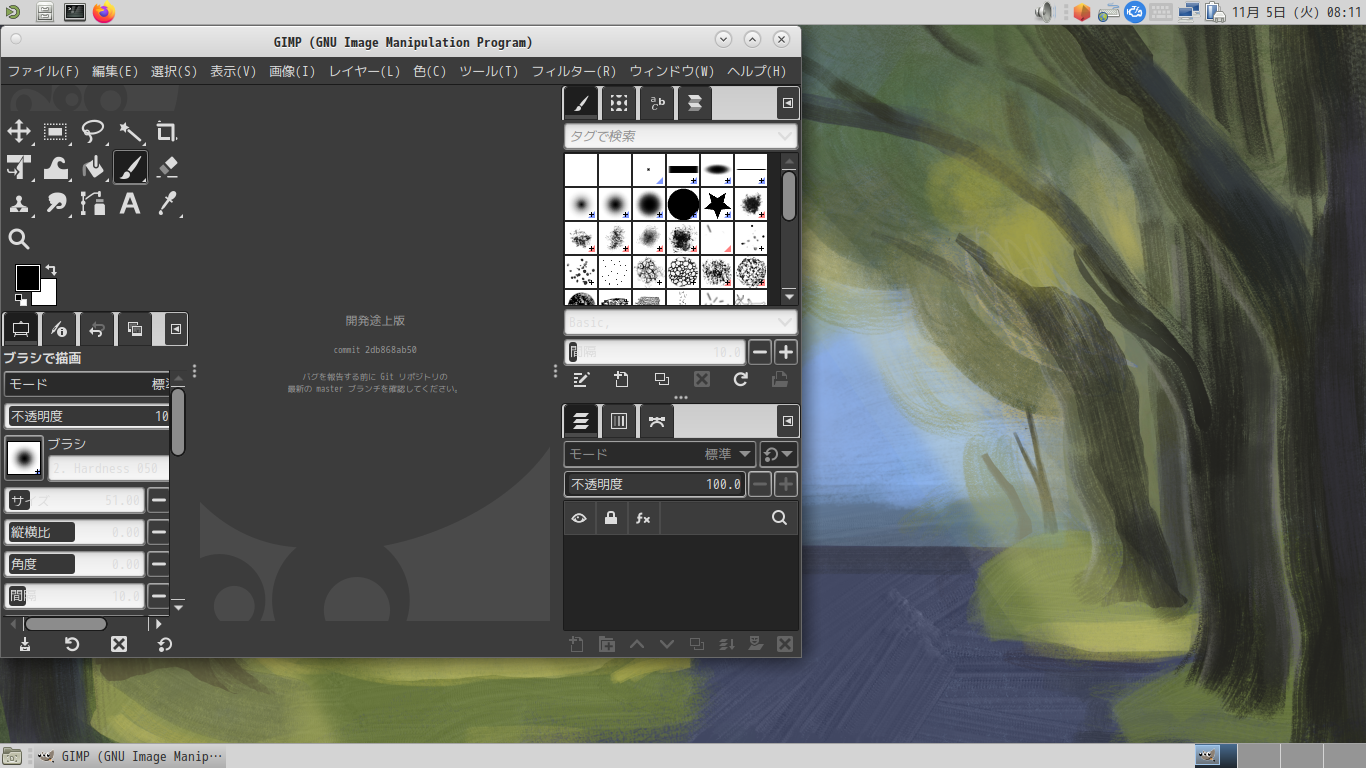
Task: Select the Eraser tool
Action: click(167, 168)
